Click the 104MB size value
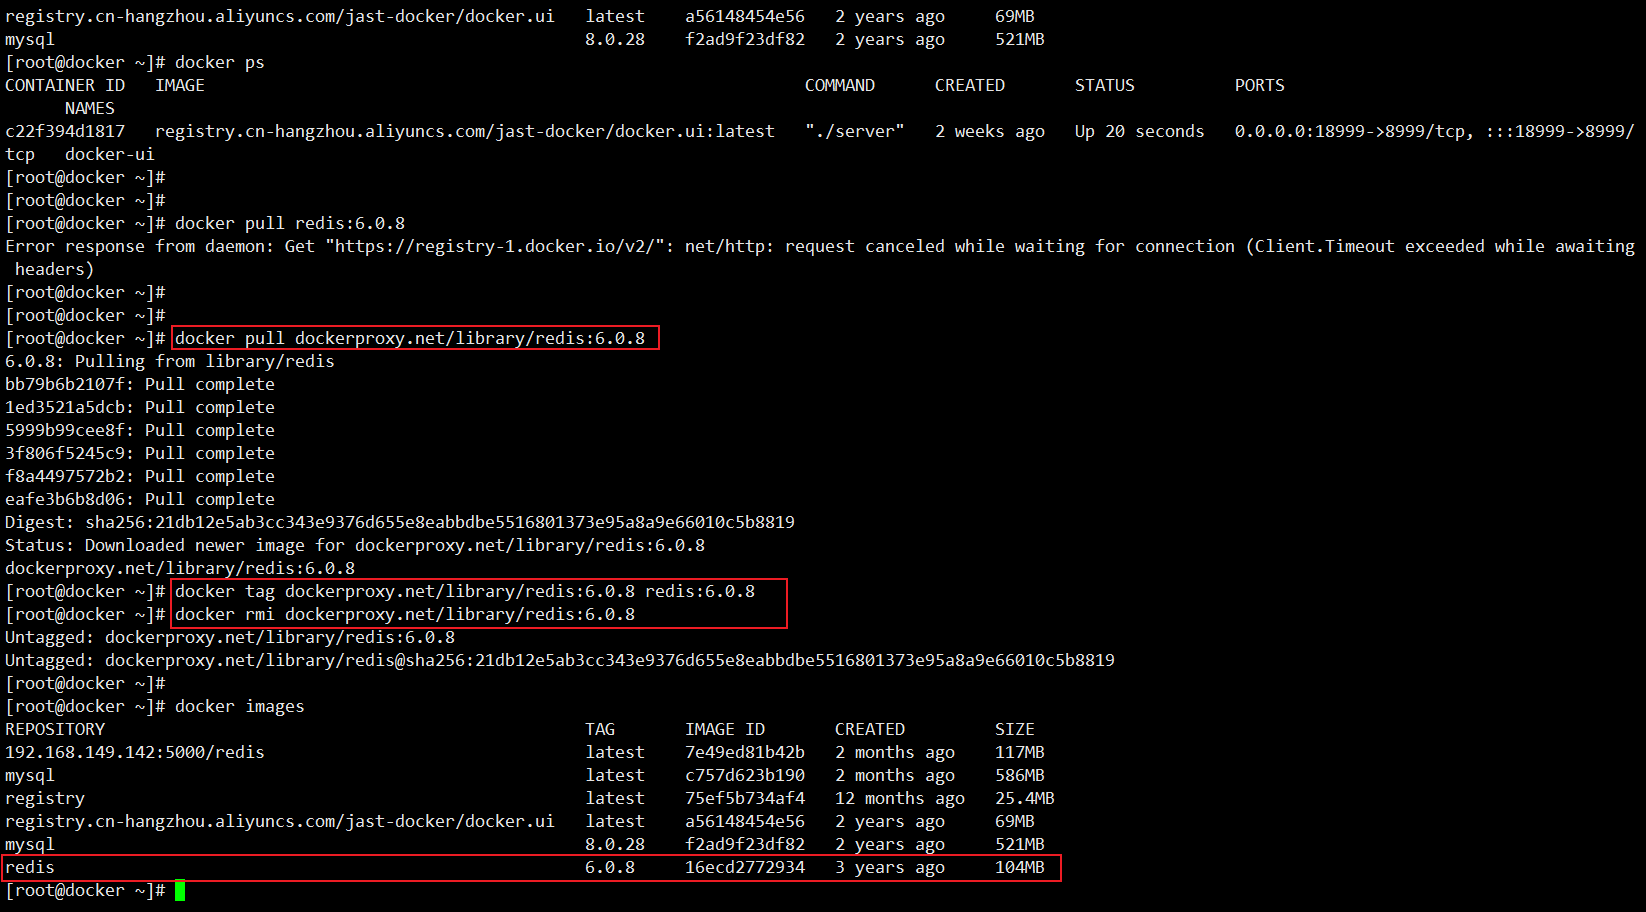Viewport: 1646px width, 912px height. click(1020, 867)
